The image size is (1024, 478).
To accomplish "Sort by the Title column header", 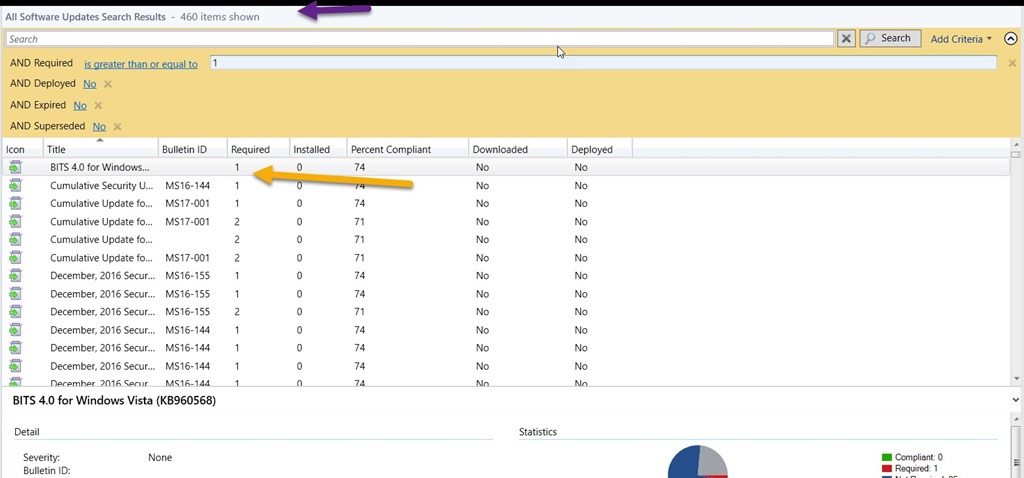I will click(x=101, y=150).
